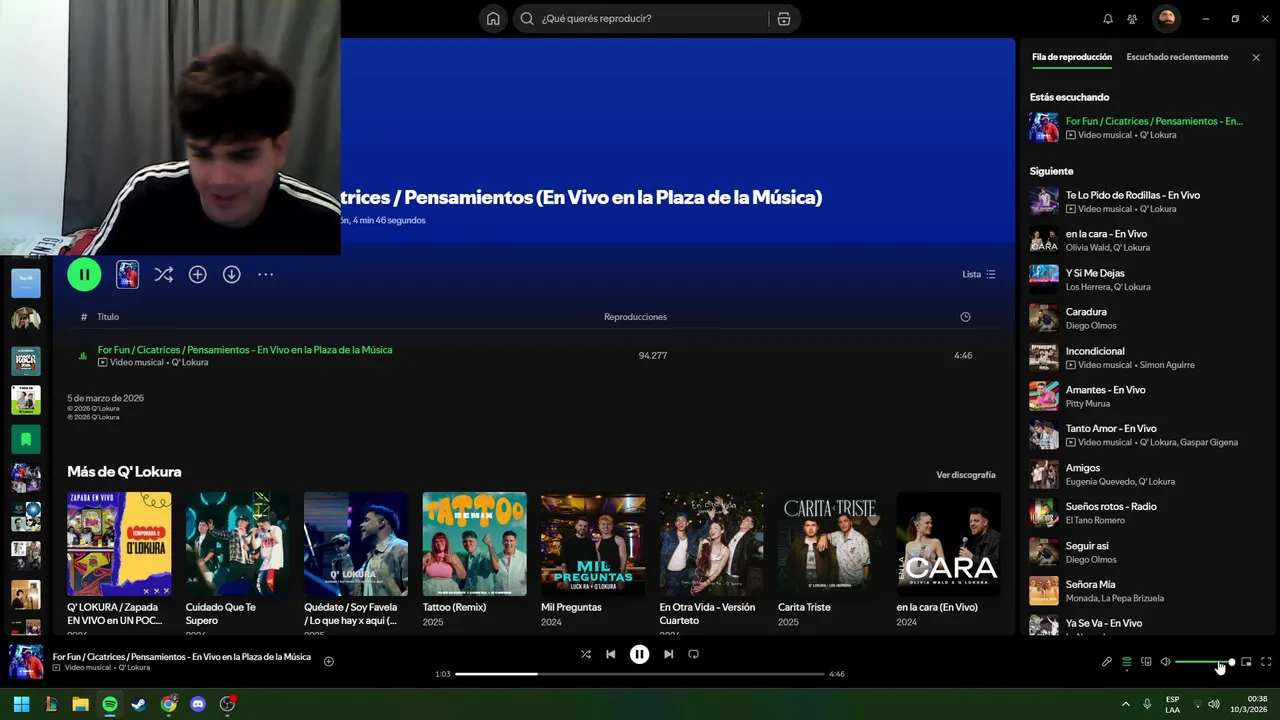Viewport: 1280px width, 720px height.
Task: Open Más de Q' Lokura heading
Action: tap(124, 472)
